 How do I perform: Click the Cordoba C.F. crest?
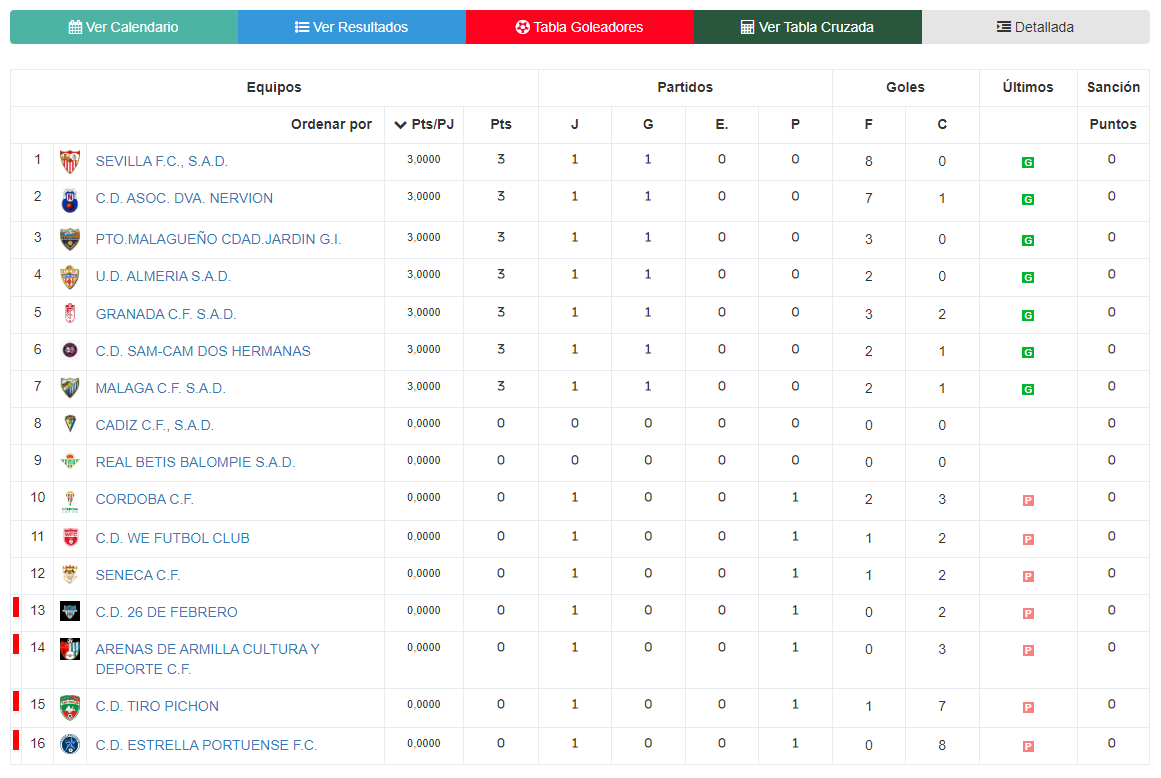point(70,501)
